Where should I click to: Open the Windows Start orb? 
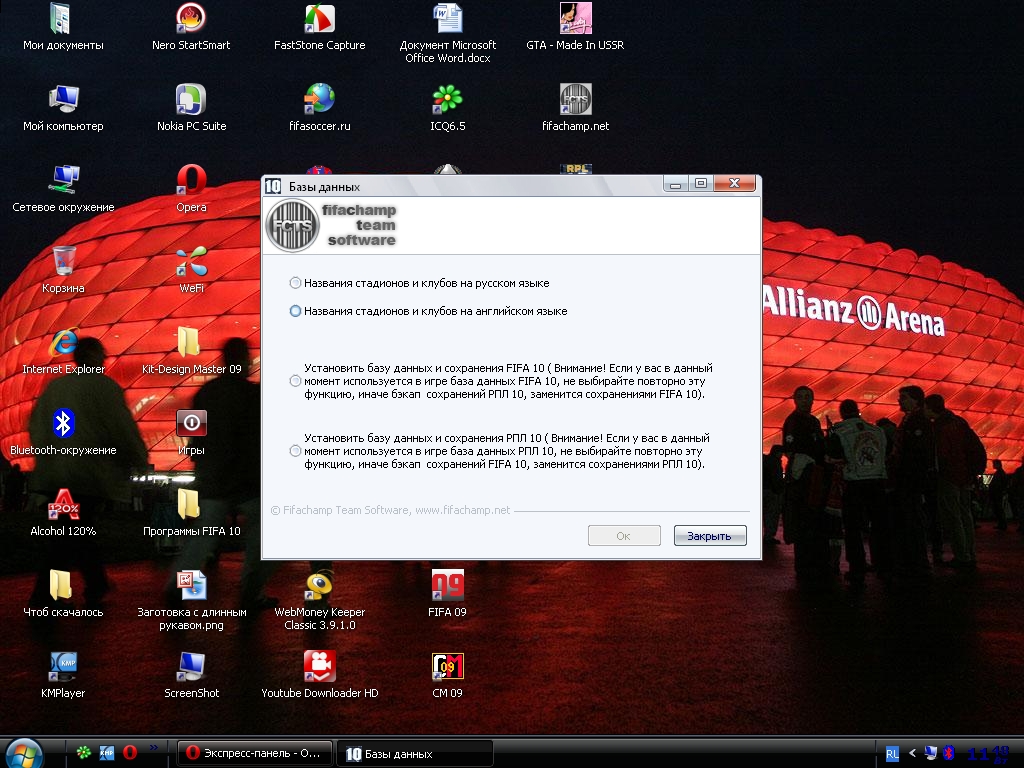[24, 754]
